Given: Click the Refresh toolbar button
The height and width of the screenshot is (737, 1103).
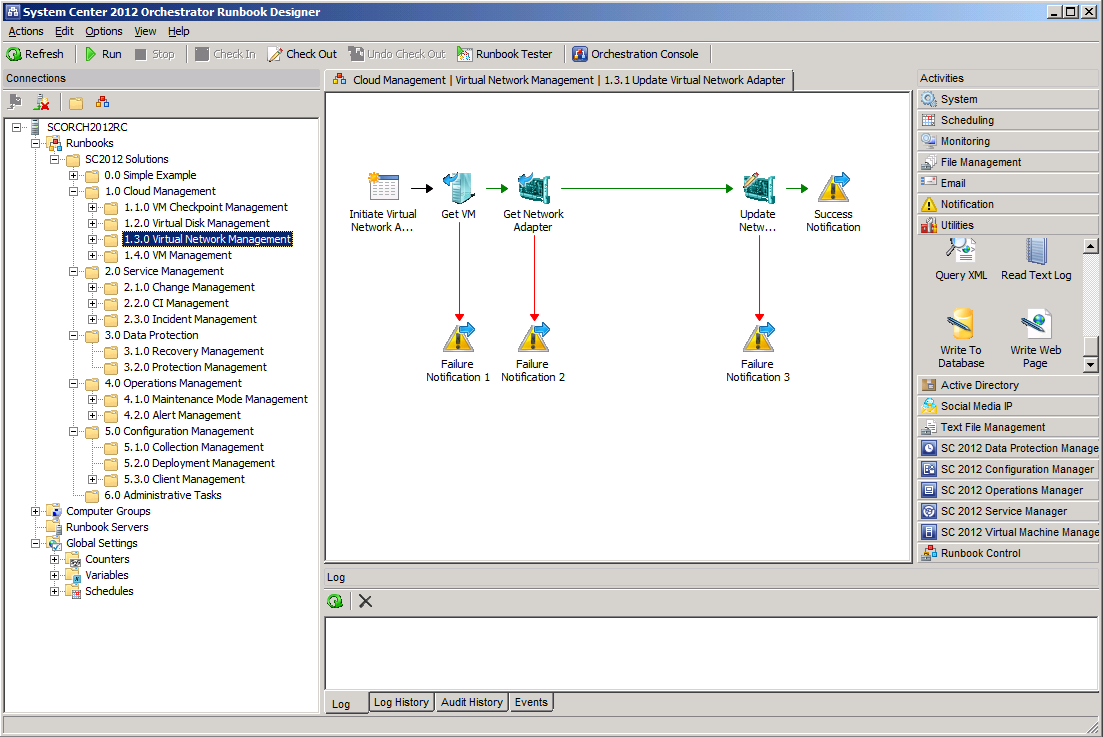Looking at the screenshot, I should [x=35, y=54].
